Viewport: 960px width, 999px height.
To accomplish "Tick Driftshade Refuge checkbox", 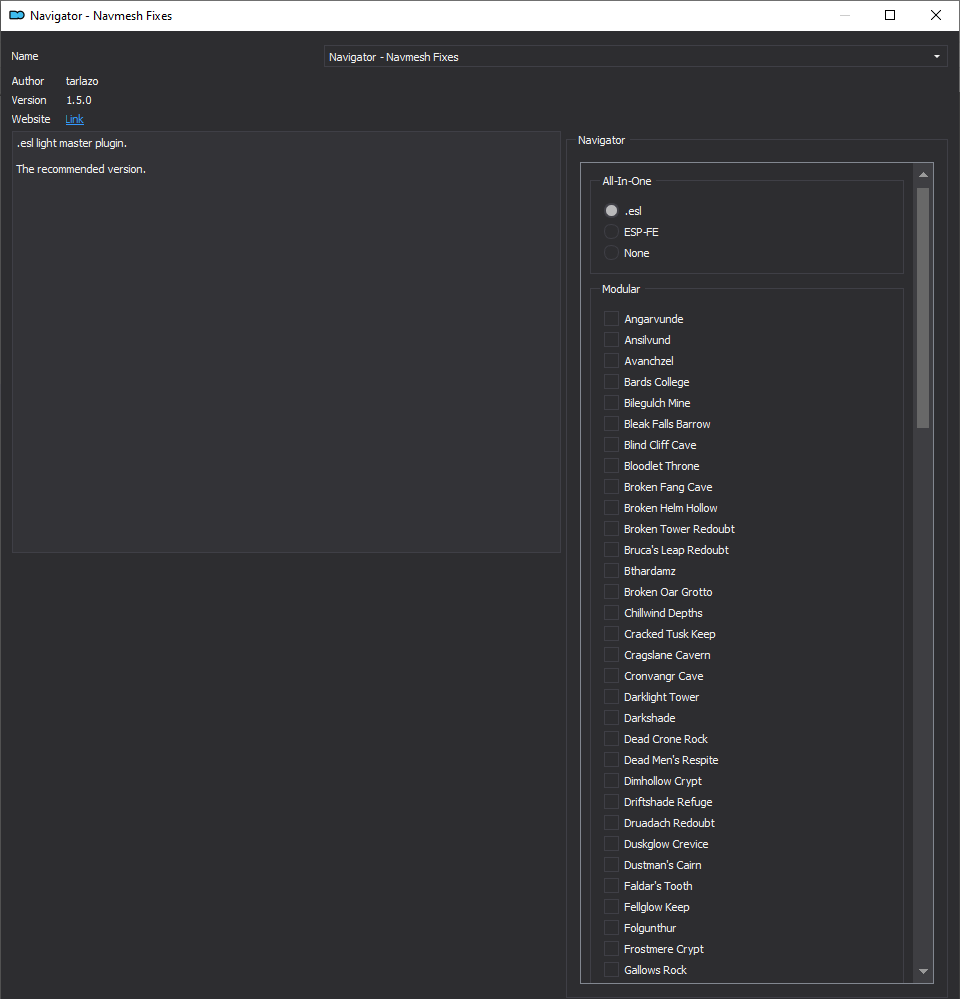I will [x=611, y=802].
